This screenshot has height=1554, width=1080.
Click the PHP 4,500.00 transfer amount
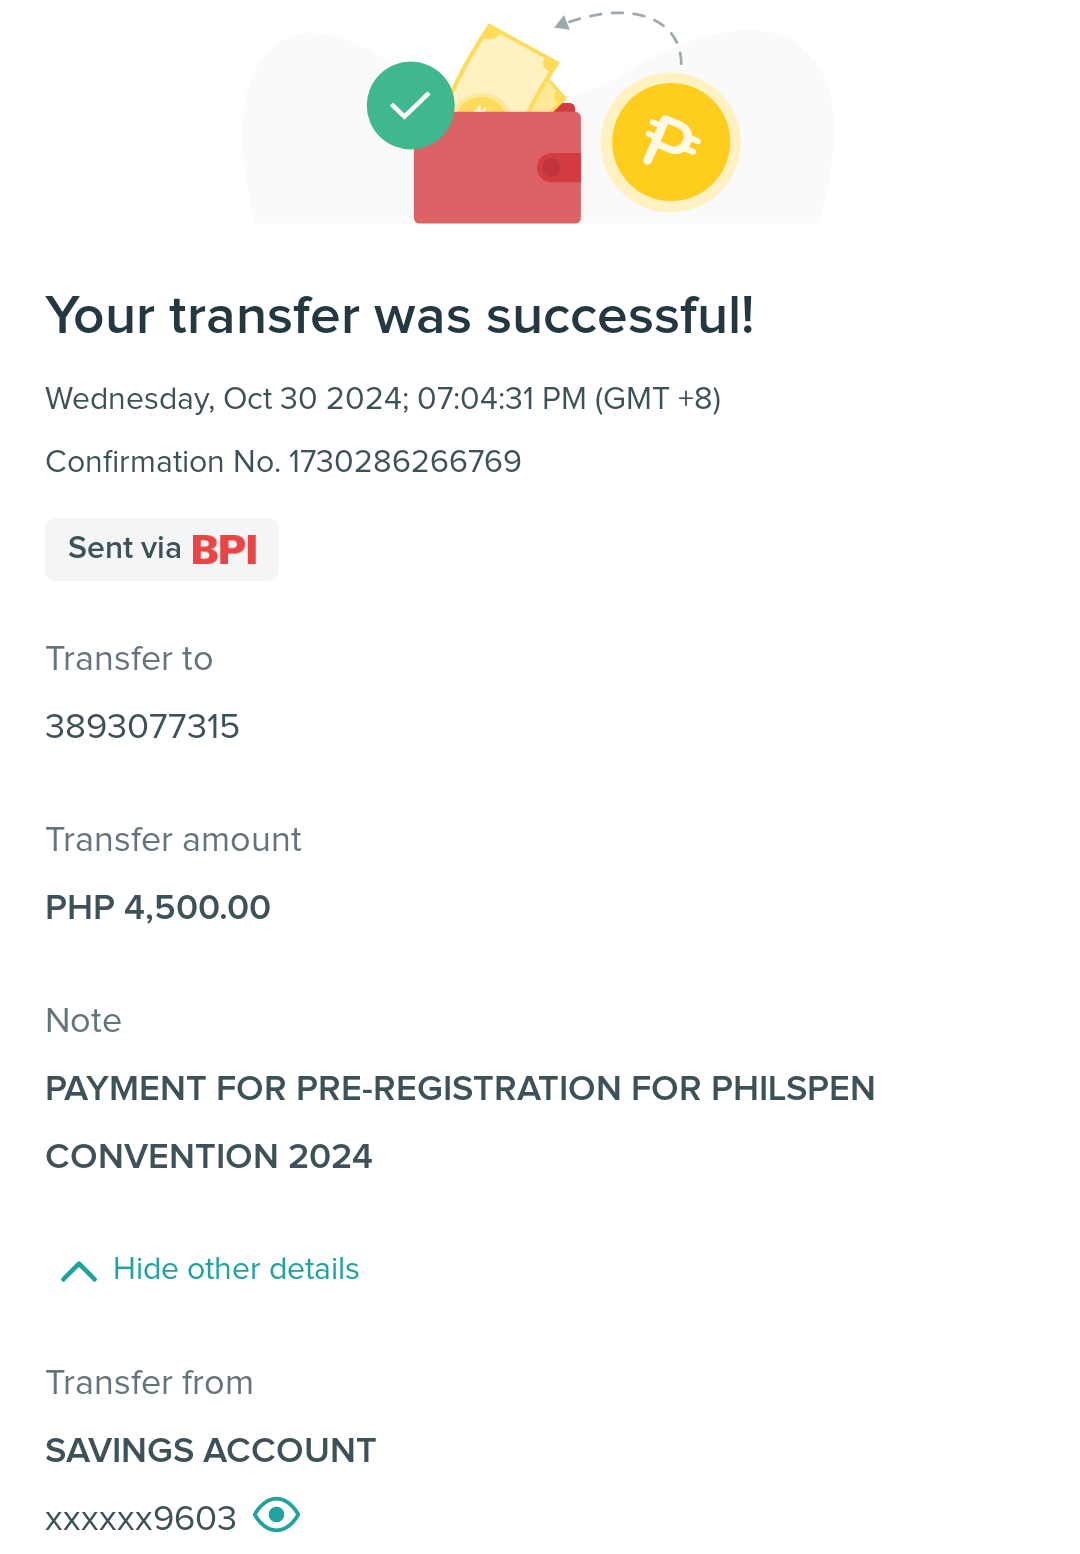(x=158, y=907)
